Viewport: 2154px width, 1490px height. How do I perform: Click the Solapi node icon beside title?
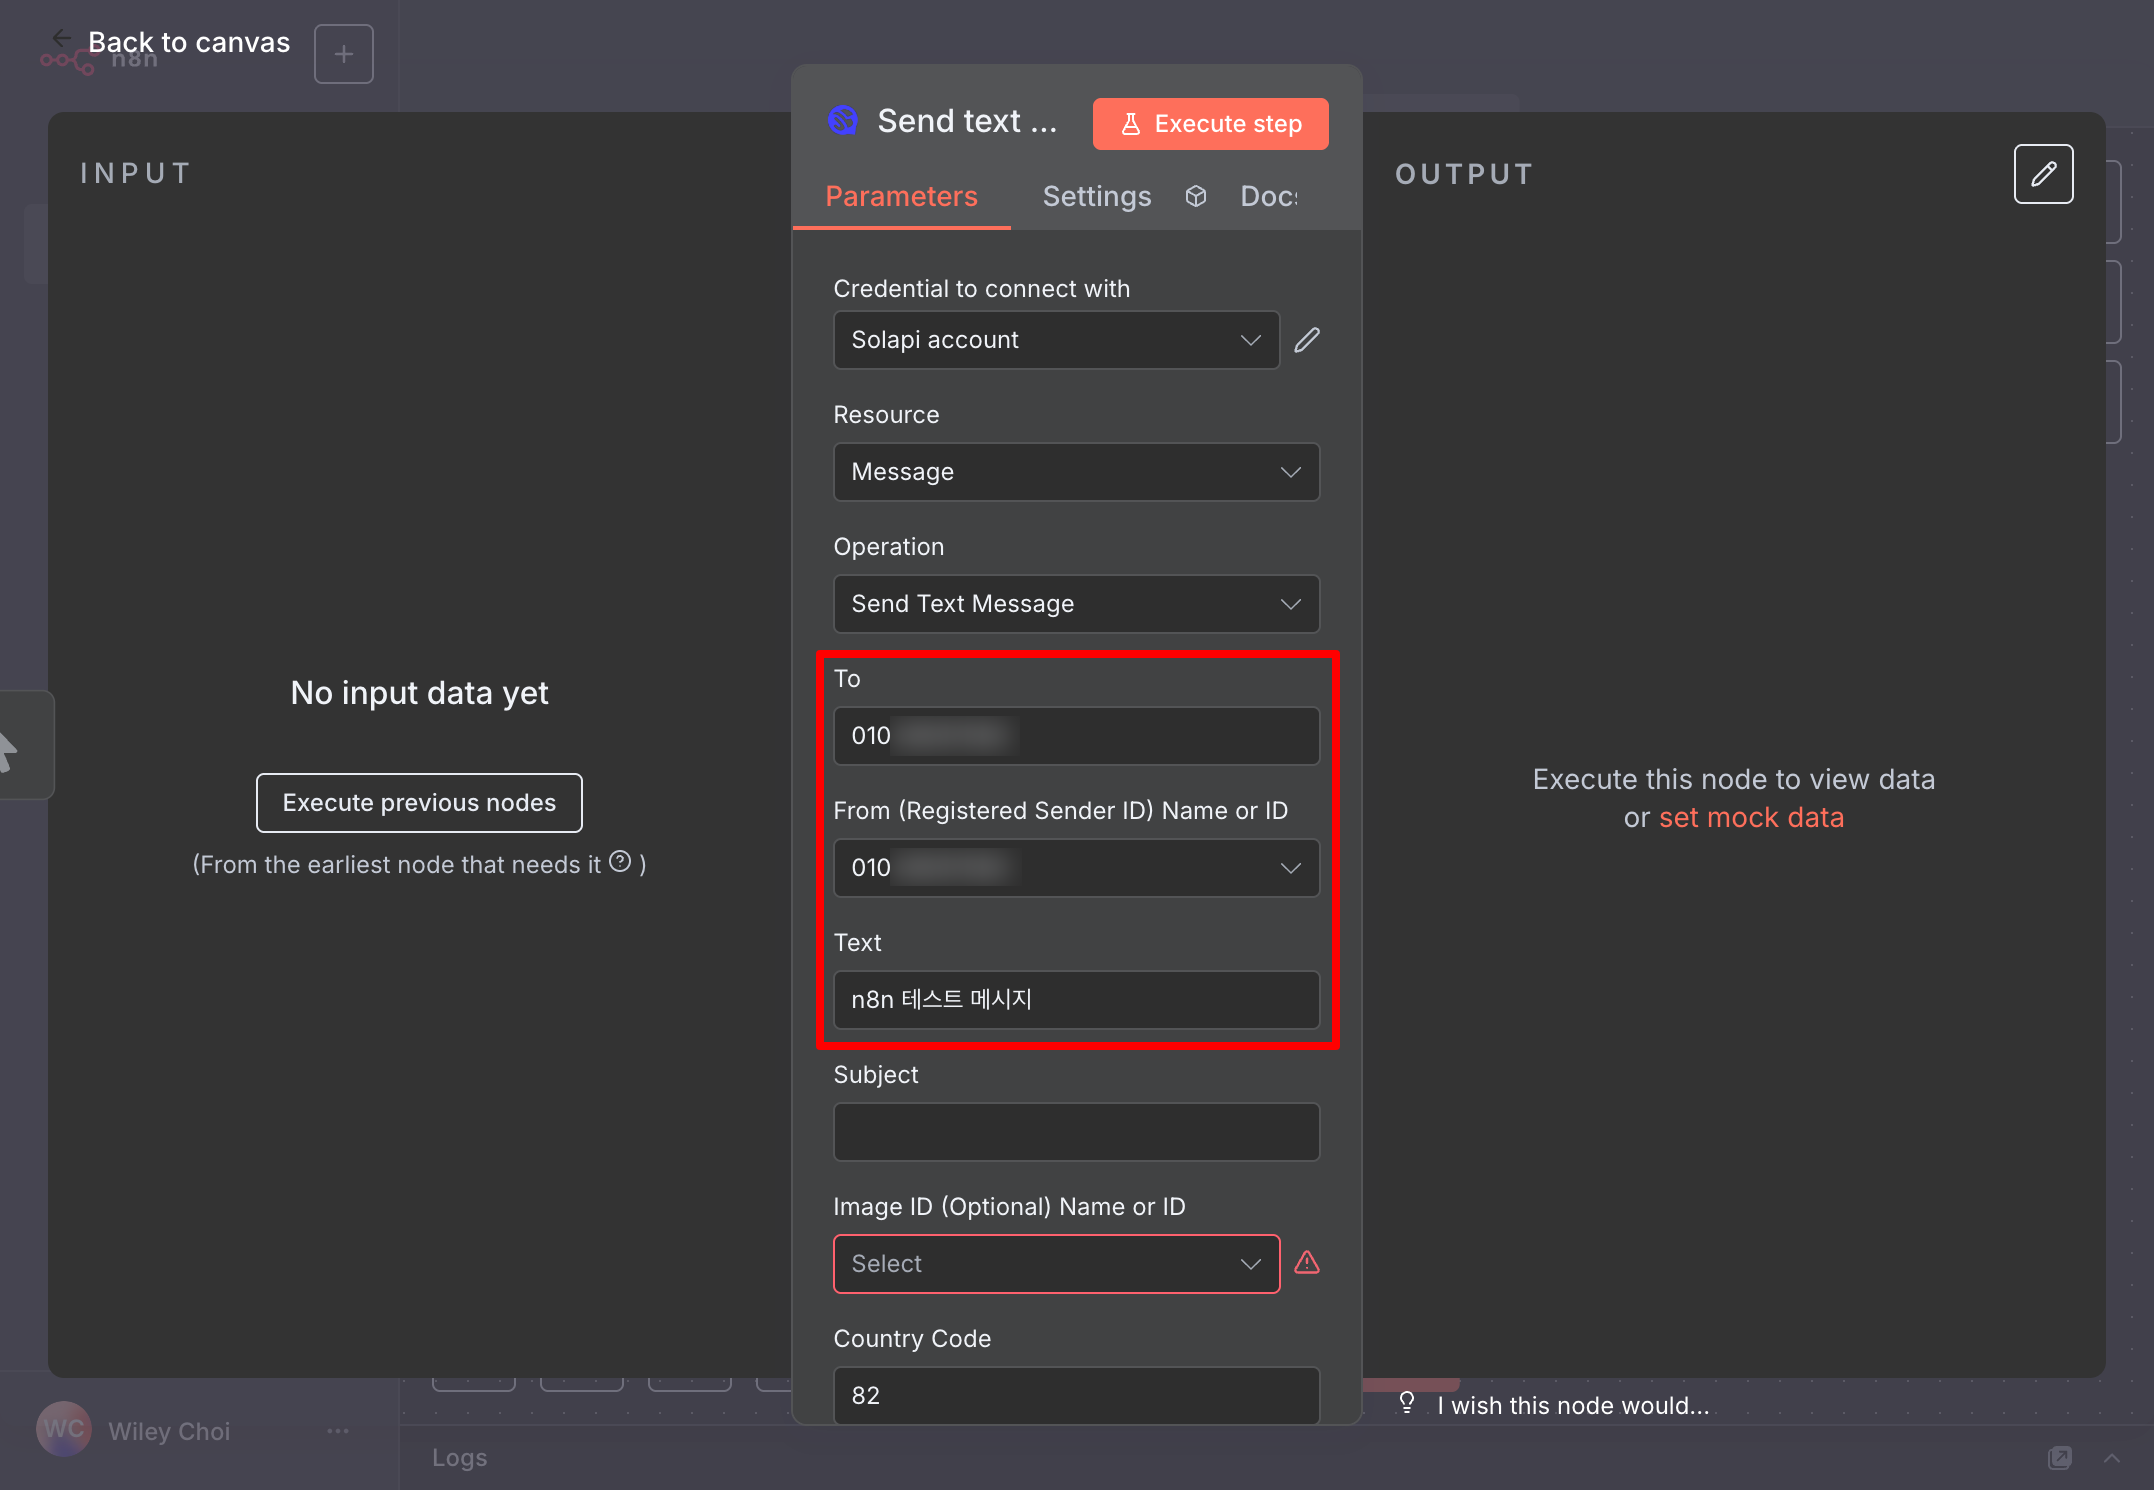843,121
